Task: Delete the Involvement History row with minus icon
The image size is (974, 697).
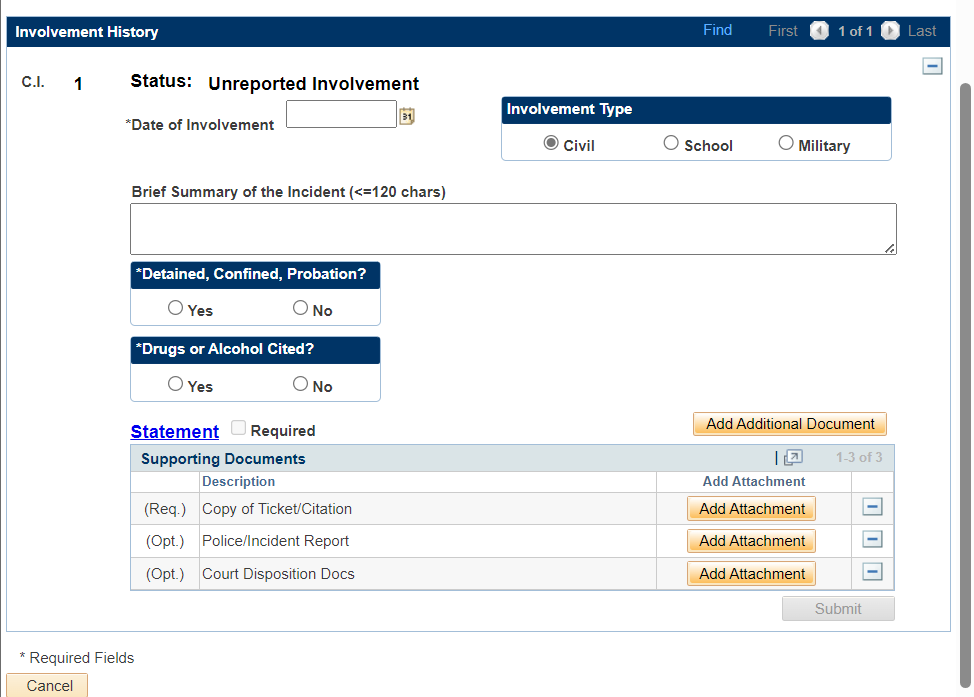Action: [x=932, y=66]
